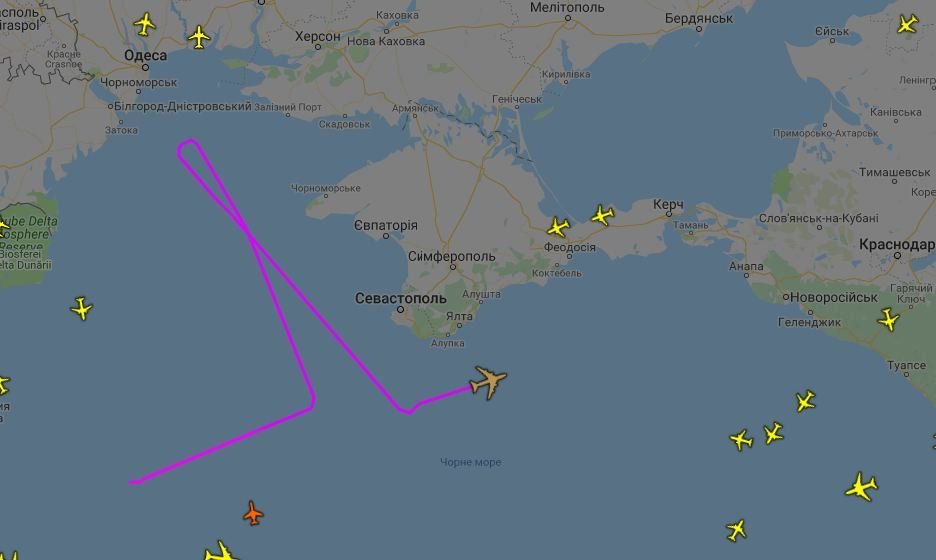This screenshot has width=936, height=560.
Task: Click the Краснодар city label
Action: 897,244
